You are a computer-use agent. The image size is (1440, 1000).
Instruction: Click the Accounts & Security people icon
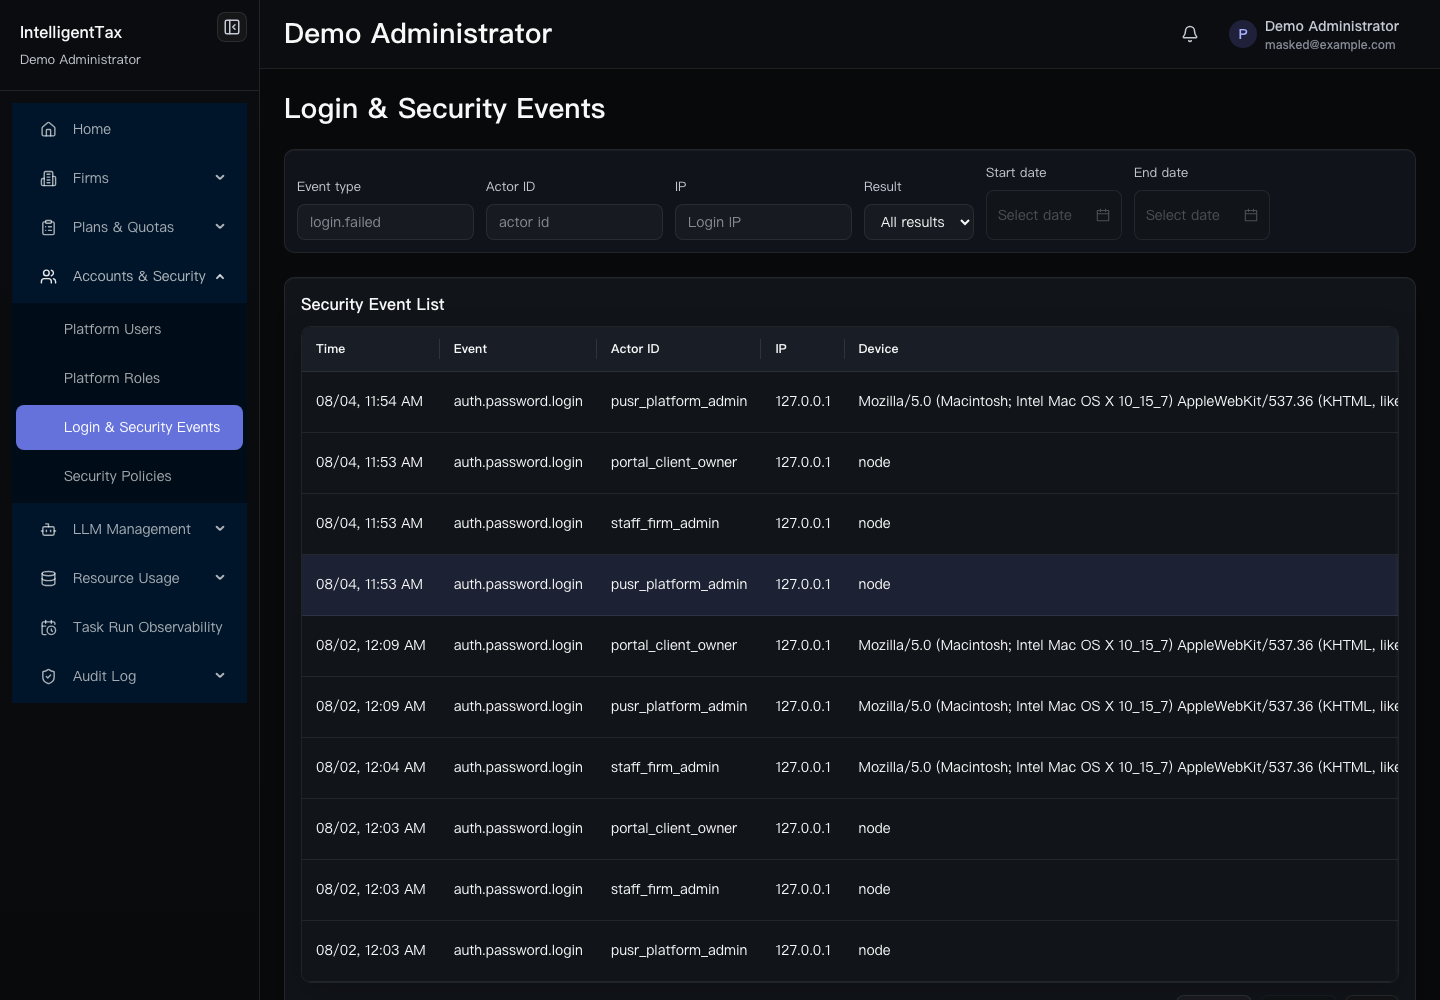48,276
